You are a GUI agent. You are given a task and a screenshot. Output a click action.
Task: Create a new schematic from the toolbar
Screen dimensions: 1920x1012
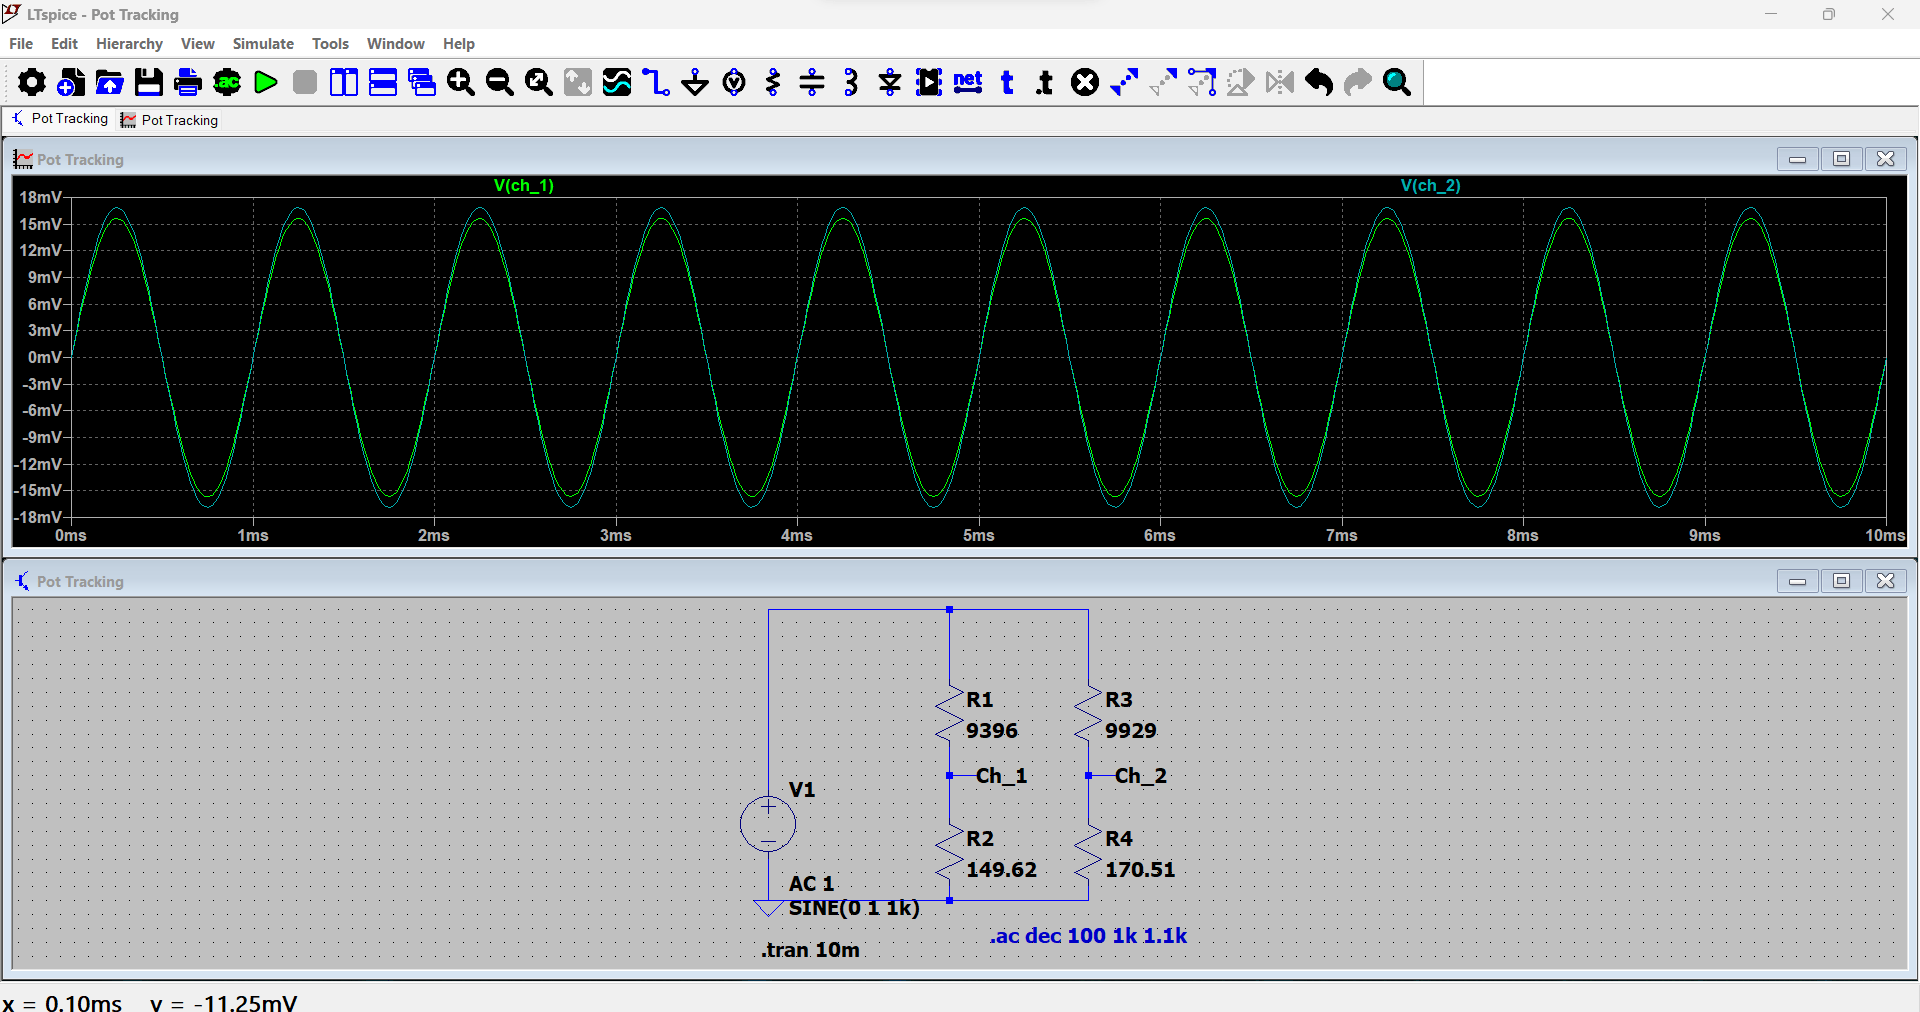[71, 82]
